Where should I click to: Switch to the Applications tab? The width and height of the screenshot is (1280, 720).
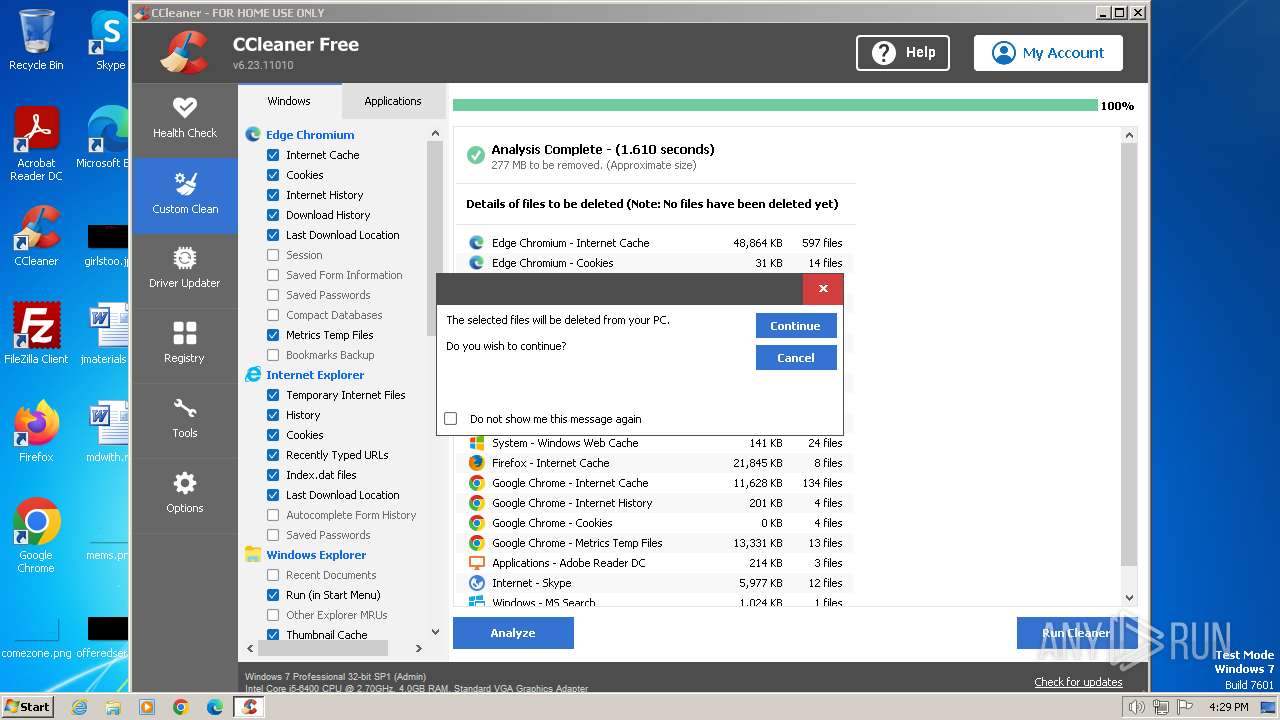pos(393,101)
